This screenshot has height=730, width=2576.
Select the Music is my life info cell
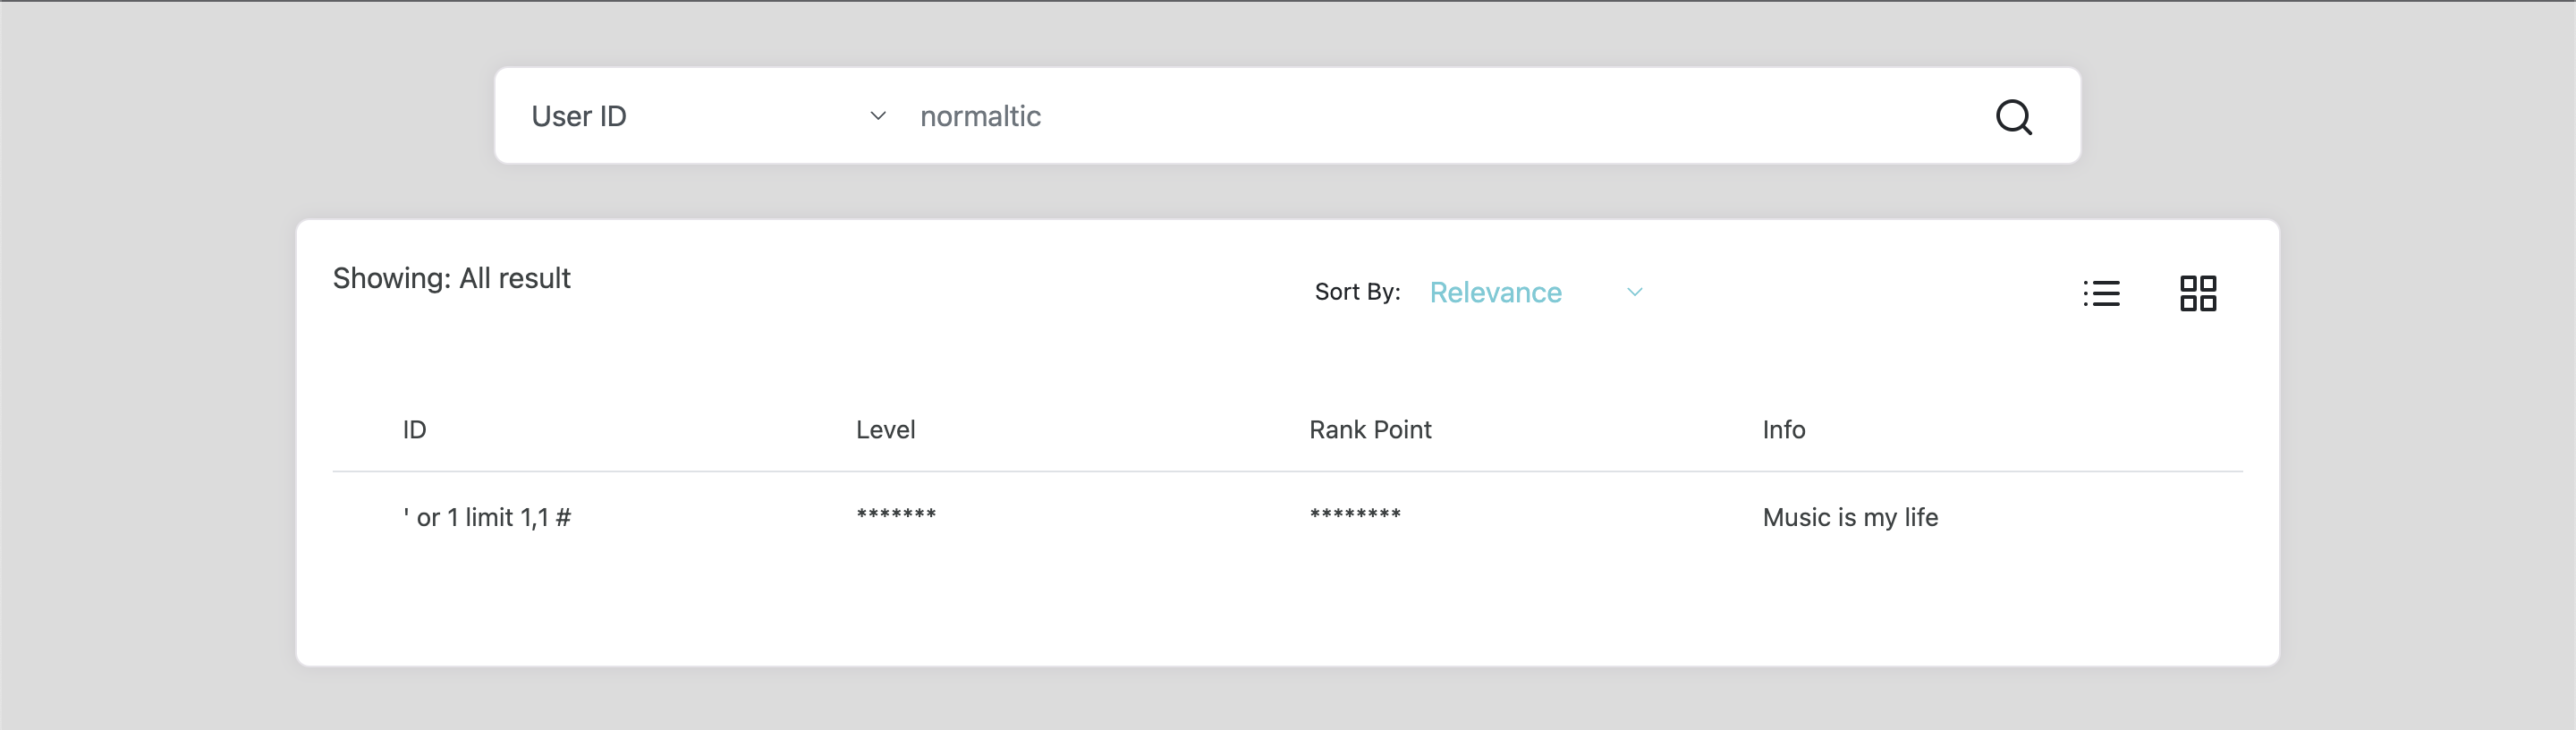tap(1850, 517)
